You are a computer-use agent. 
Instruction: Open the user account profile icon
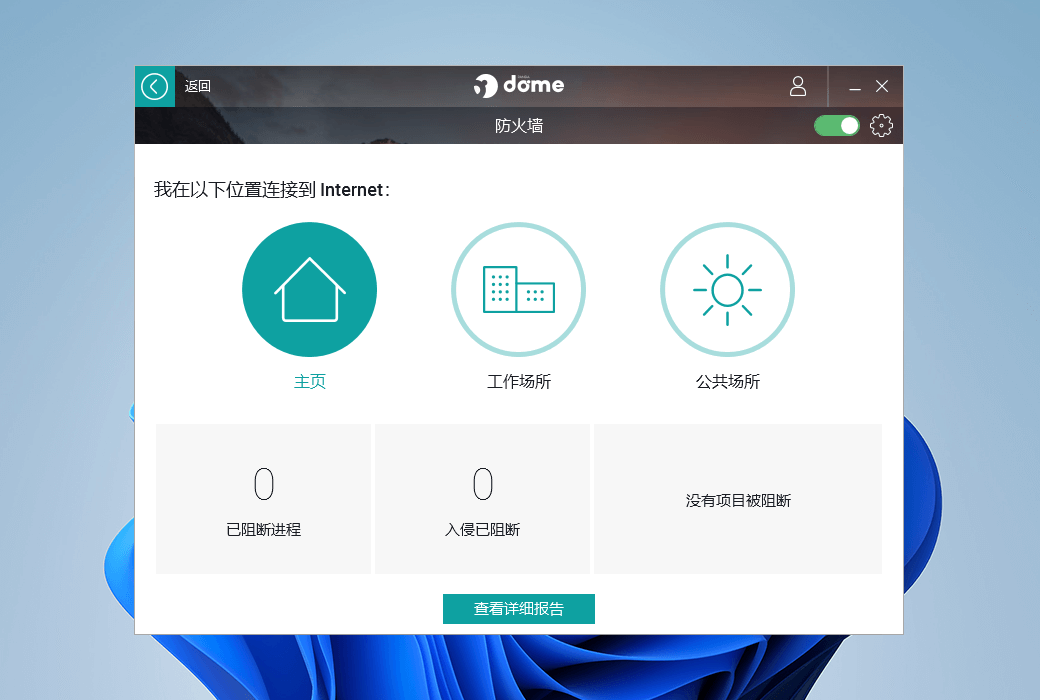pyautogui.click(x=798, y=87)
